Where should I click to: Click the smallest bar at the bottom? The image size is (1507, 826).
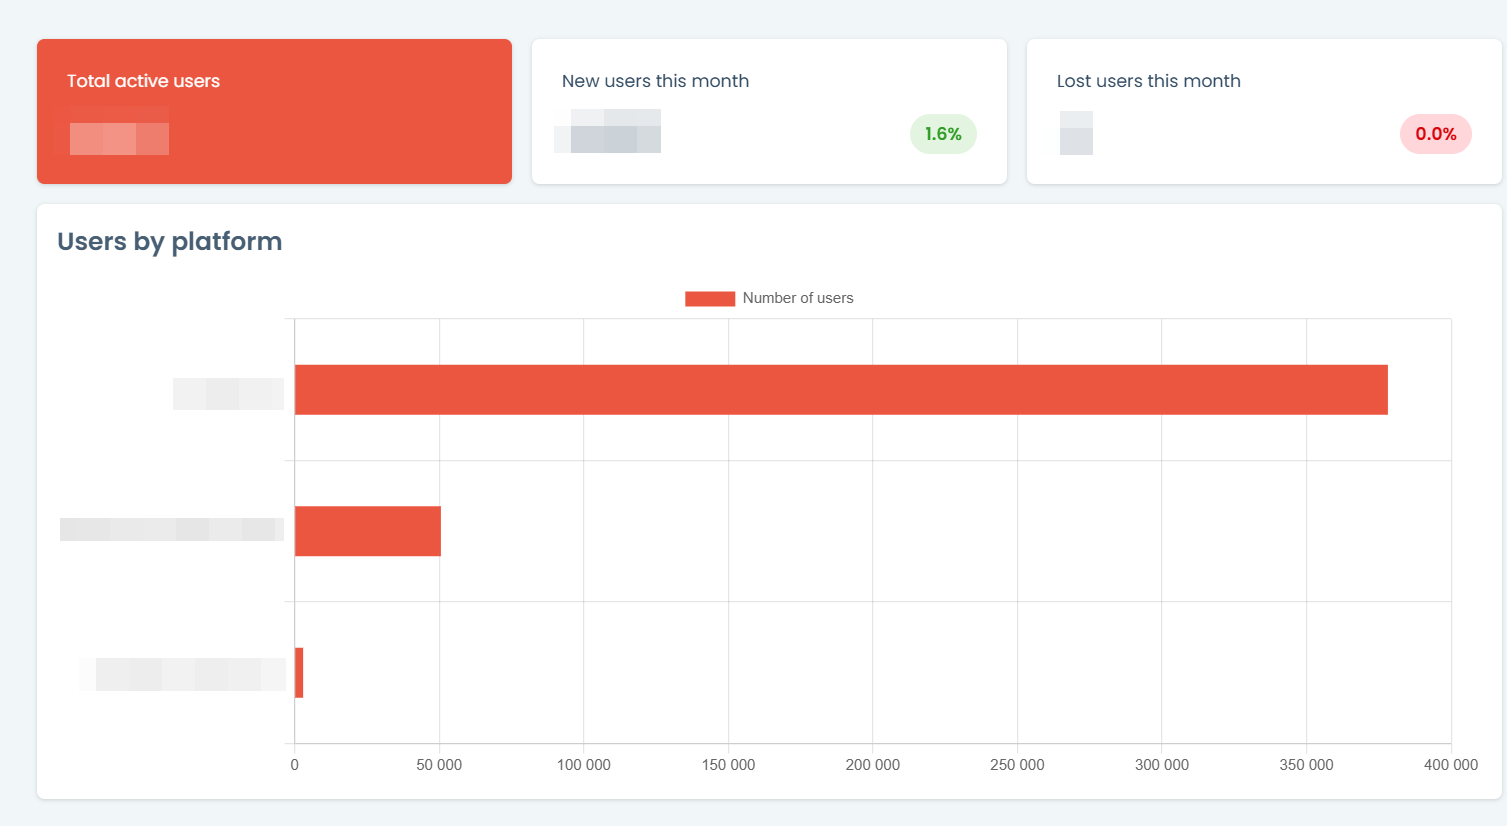(x=299, y=672)
